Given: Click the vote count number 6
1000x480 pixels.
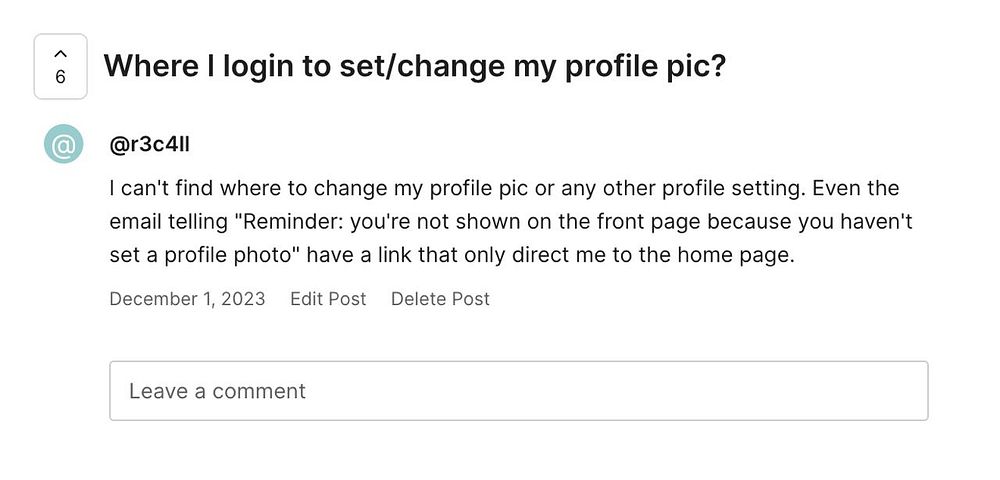Looking at the screenshot, I should click(60, 78).
